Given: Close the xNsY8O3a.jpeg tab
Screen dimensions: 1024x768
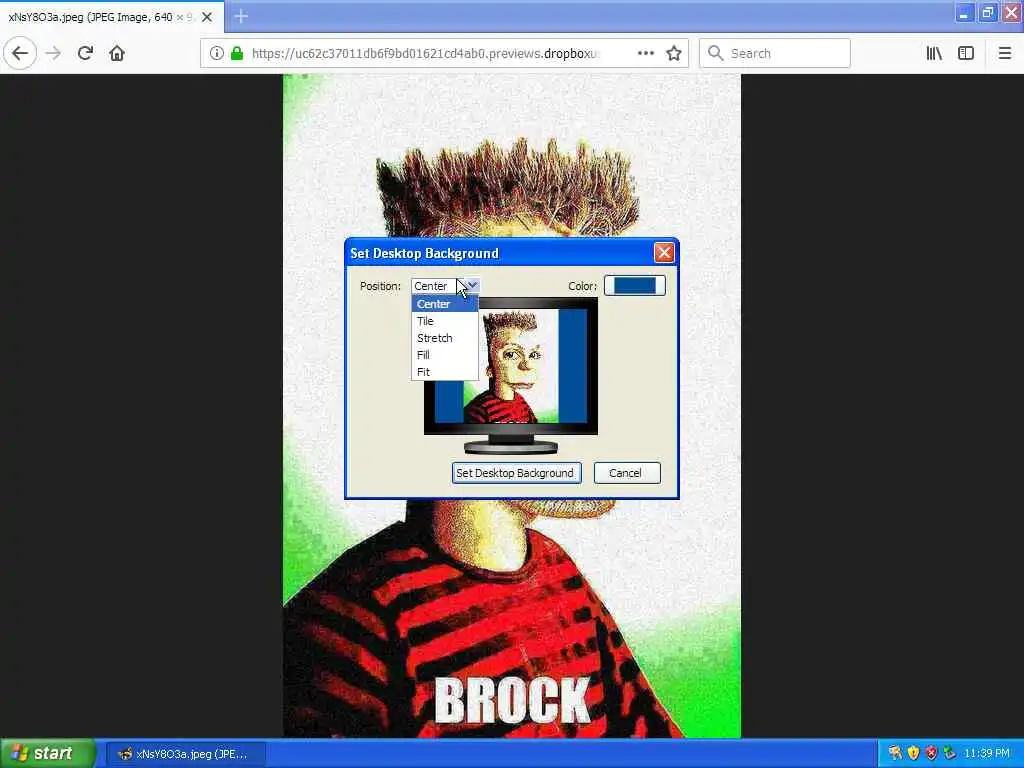Looking at the screenshot, I should point(207,17).
